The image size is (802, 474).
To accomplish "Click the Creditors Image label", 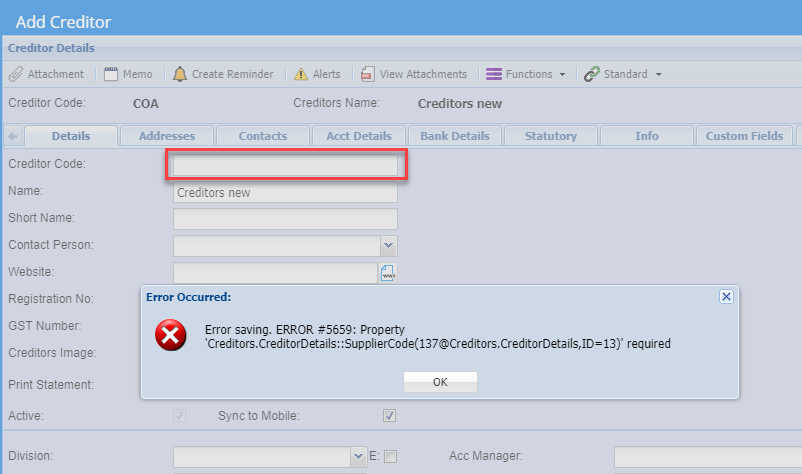I will [52, 353].
